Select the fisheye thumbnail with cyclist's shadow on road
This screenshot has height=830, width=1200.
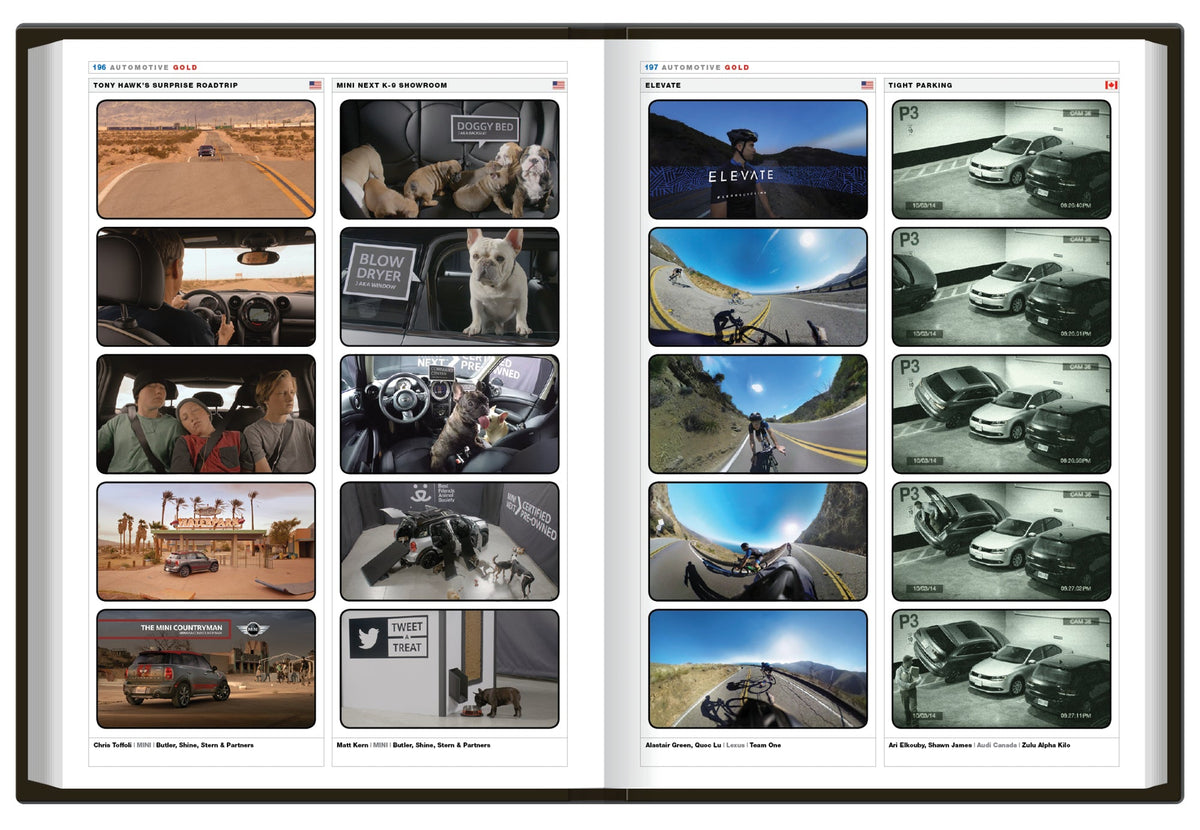tap(758, 542)
